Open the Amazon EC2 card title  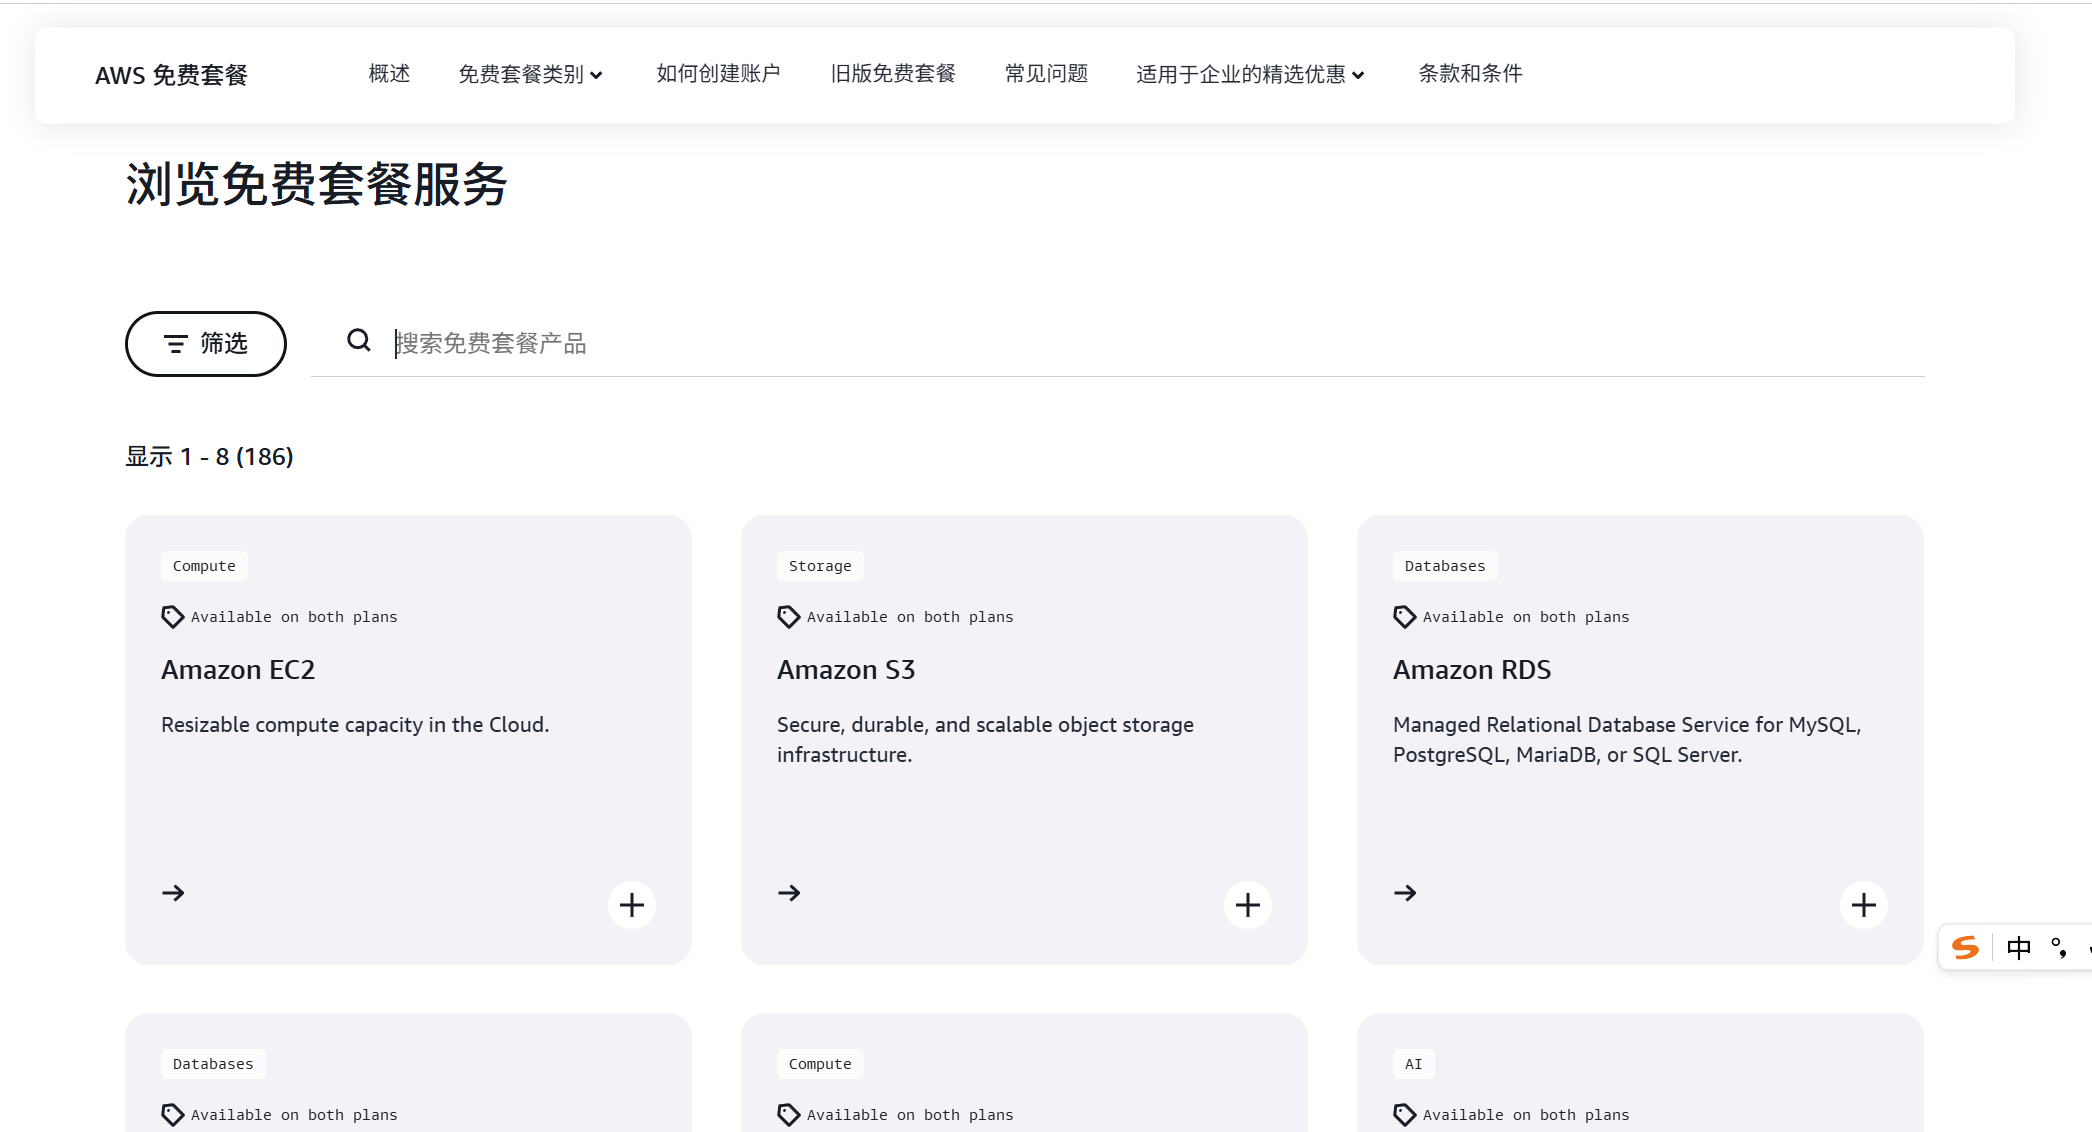[238, 670]
